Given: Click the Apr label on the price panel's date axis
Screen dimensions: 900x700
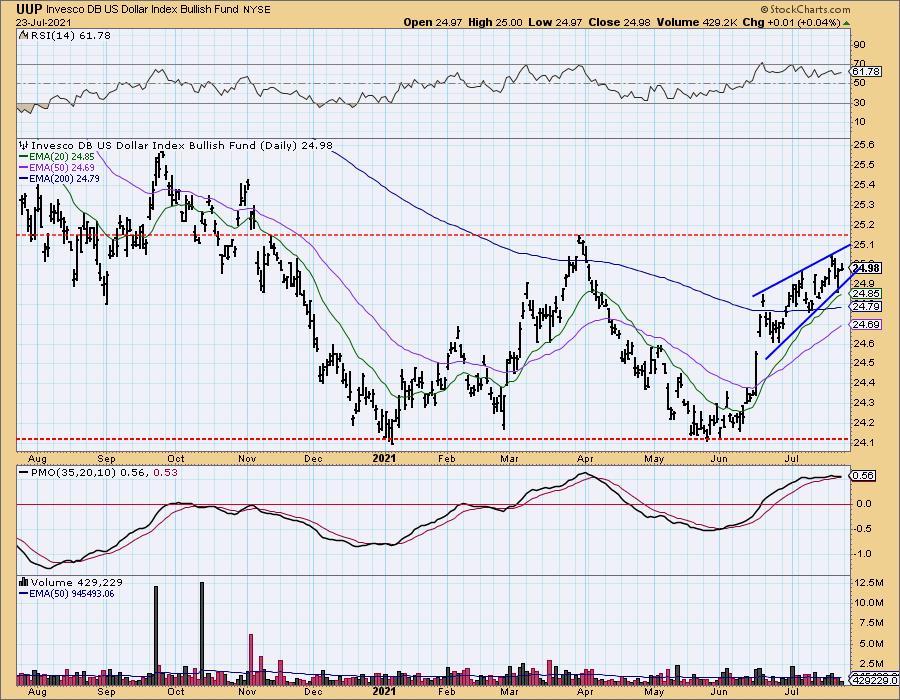Looking at the screenshot, I should pyautogui.click(x=585, y=458).
